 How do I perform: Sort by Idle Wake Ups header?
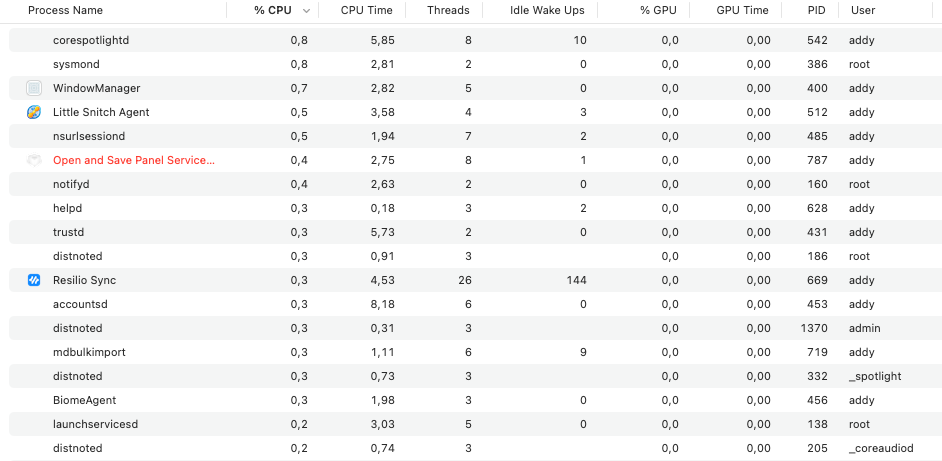click(547, 10)
